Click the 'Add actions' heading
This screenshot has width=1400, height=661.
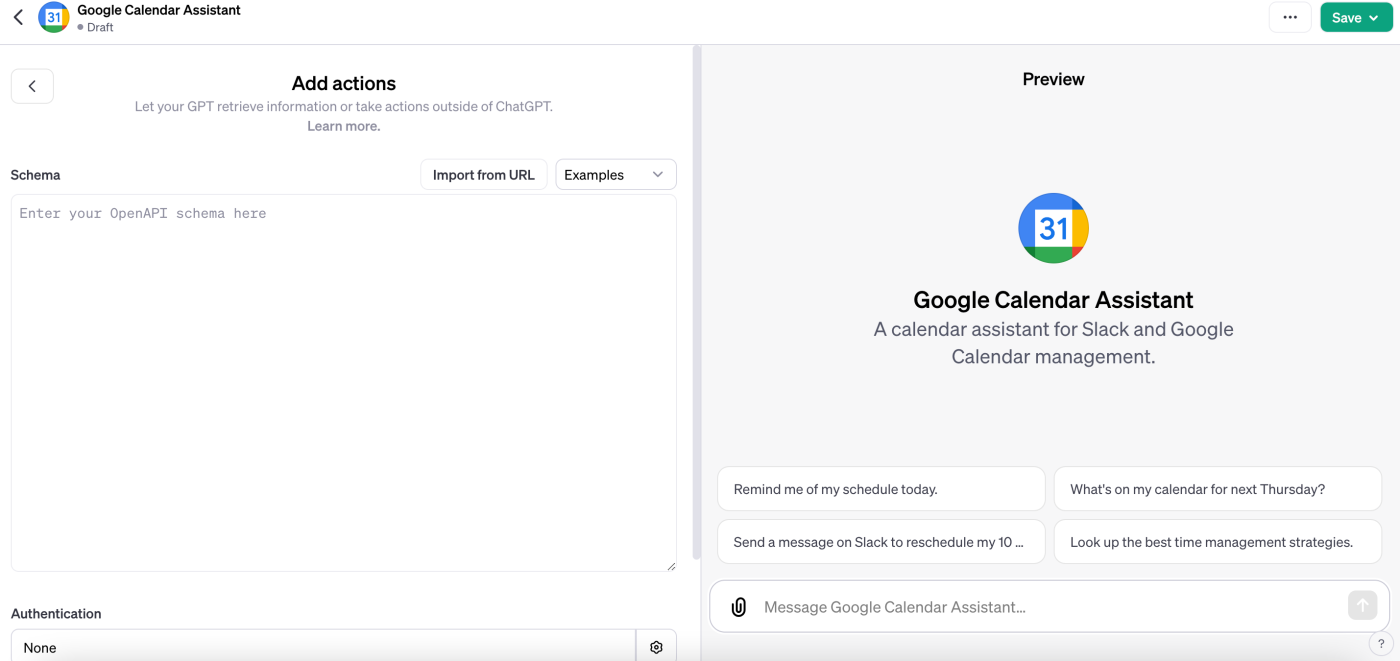click(x=344, y=84)
